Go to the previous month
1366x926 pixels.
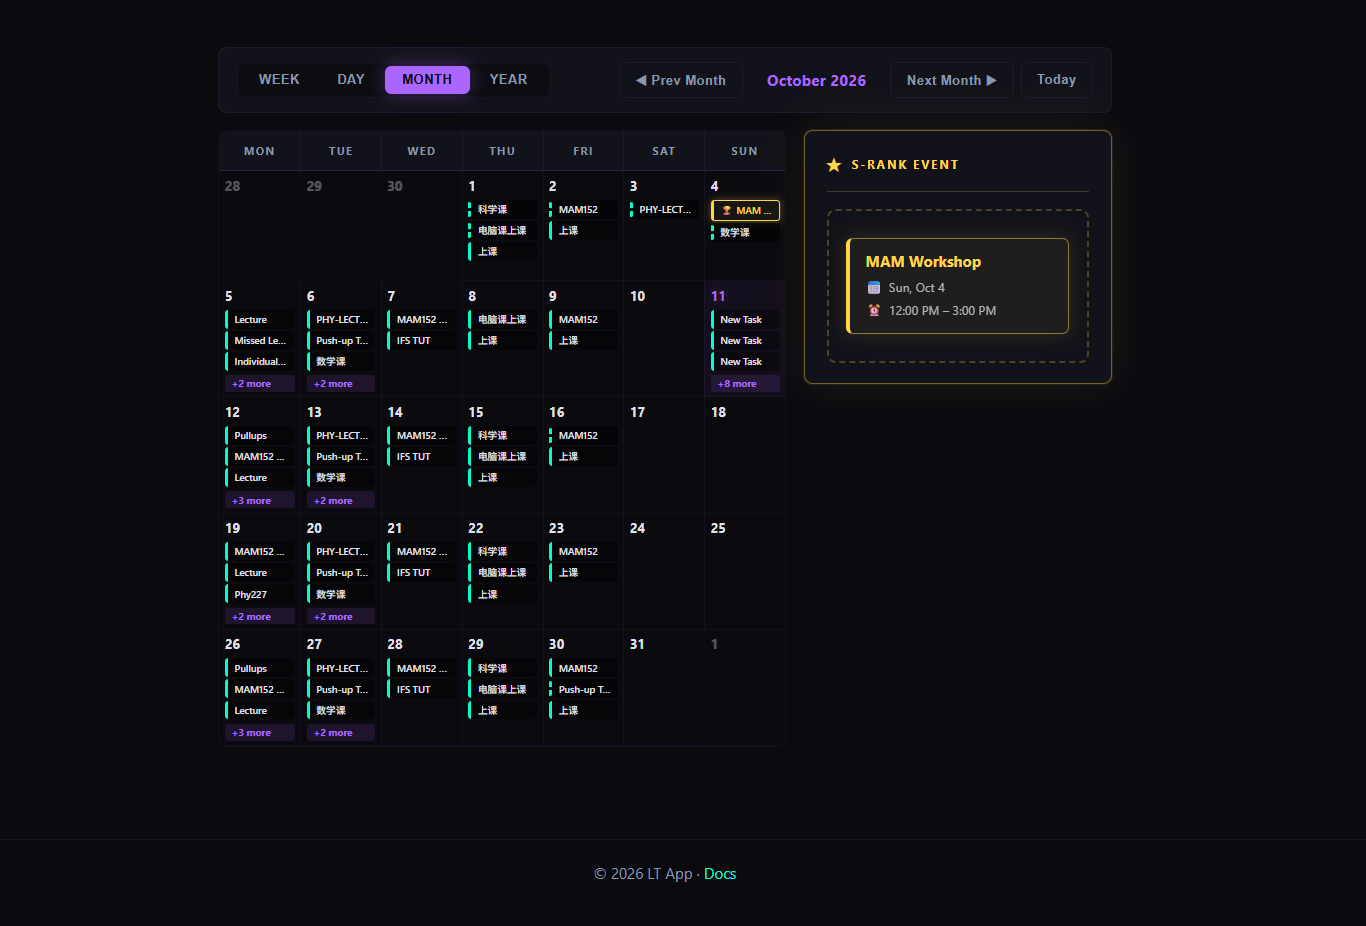pyautogui.click(x=681, y=80)
